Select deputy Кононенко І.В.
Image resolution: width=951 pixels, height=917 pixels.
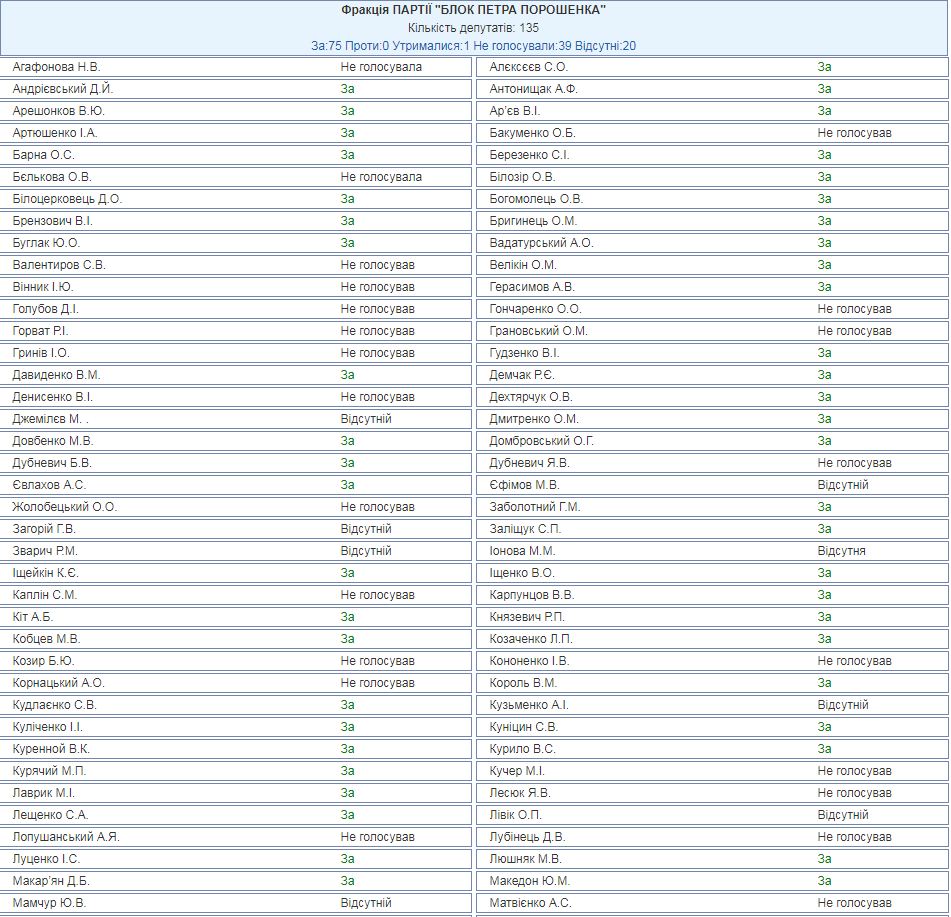click(529, 661)
